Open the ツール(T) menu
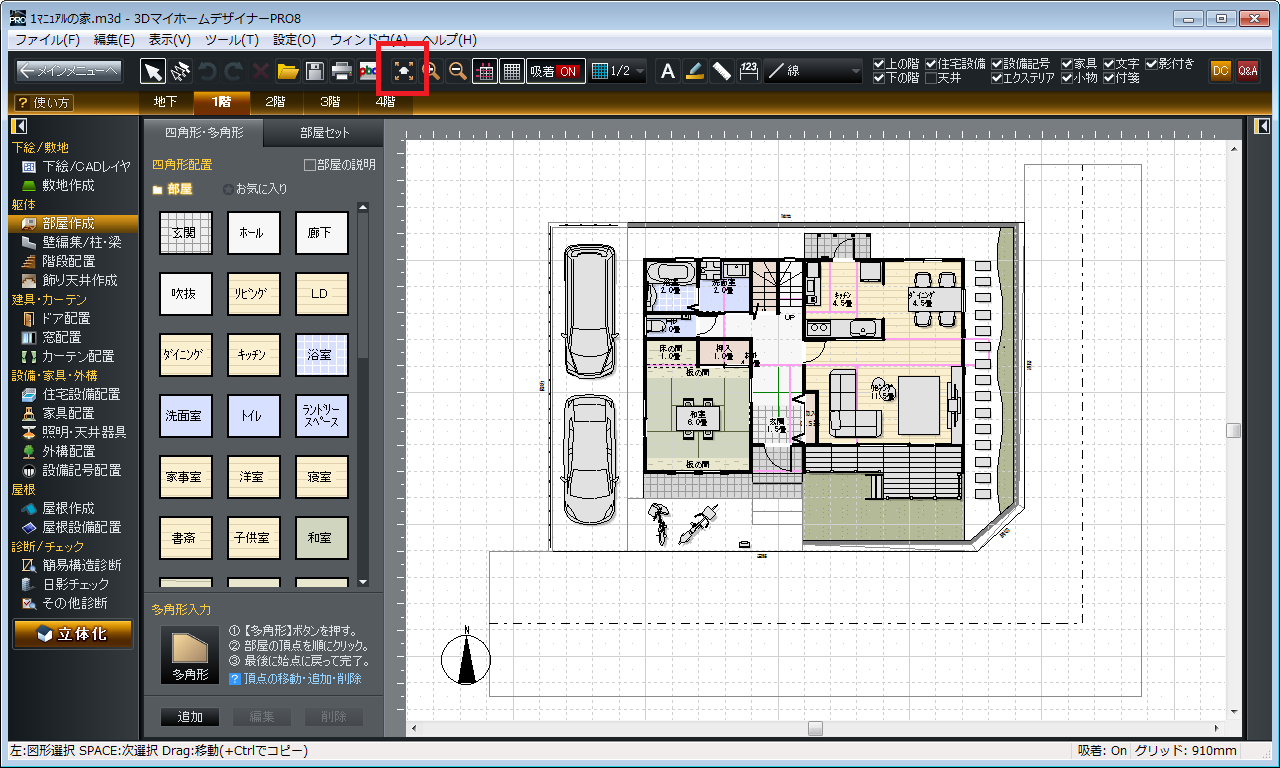Viewport: 1280px width, 768px height. click(x=231, y=40)
